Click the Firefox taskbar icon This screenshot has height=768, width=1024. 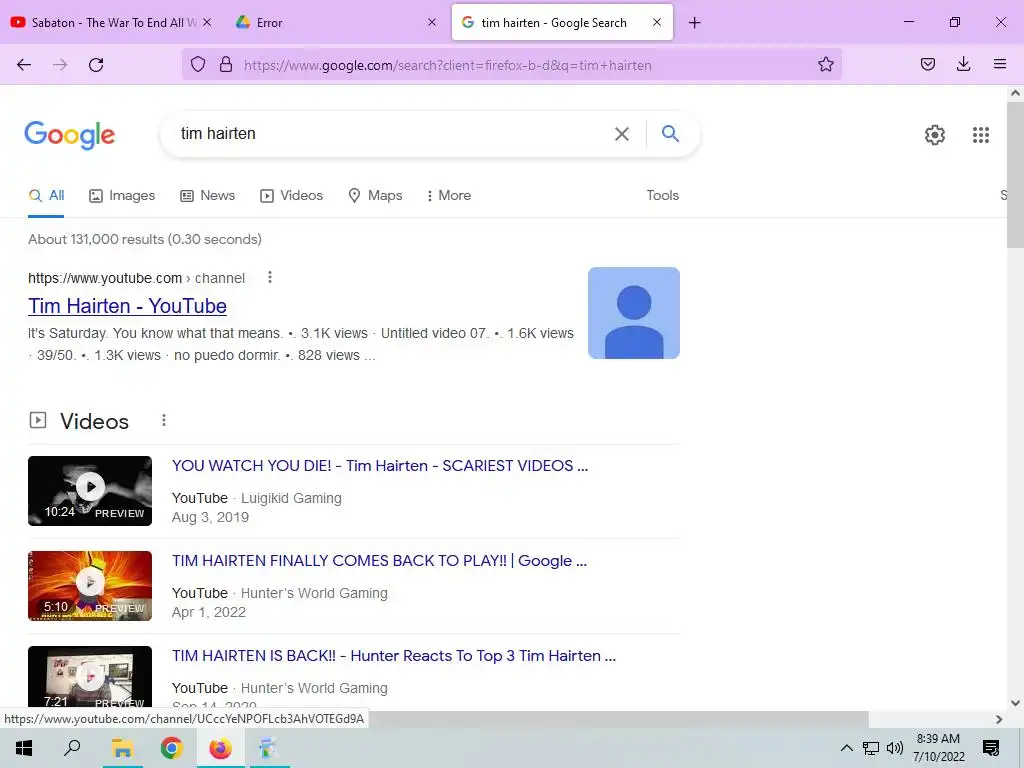[220, 748]
